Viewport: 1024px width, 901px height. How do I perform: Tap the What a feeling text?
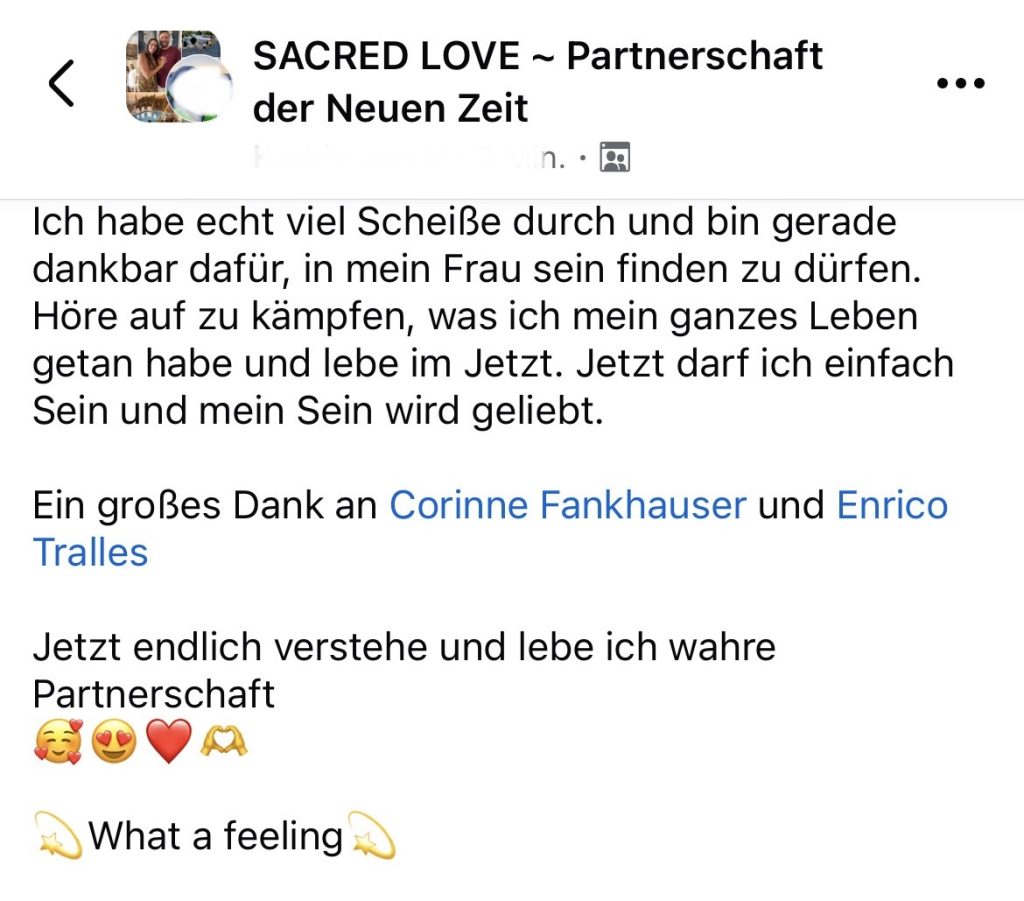pos(216,836)
